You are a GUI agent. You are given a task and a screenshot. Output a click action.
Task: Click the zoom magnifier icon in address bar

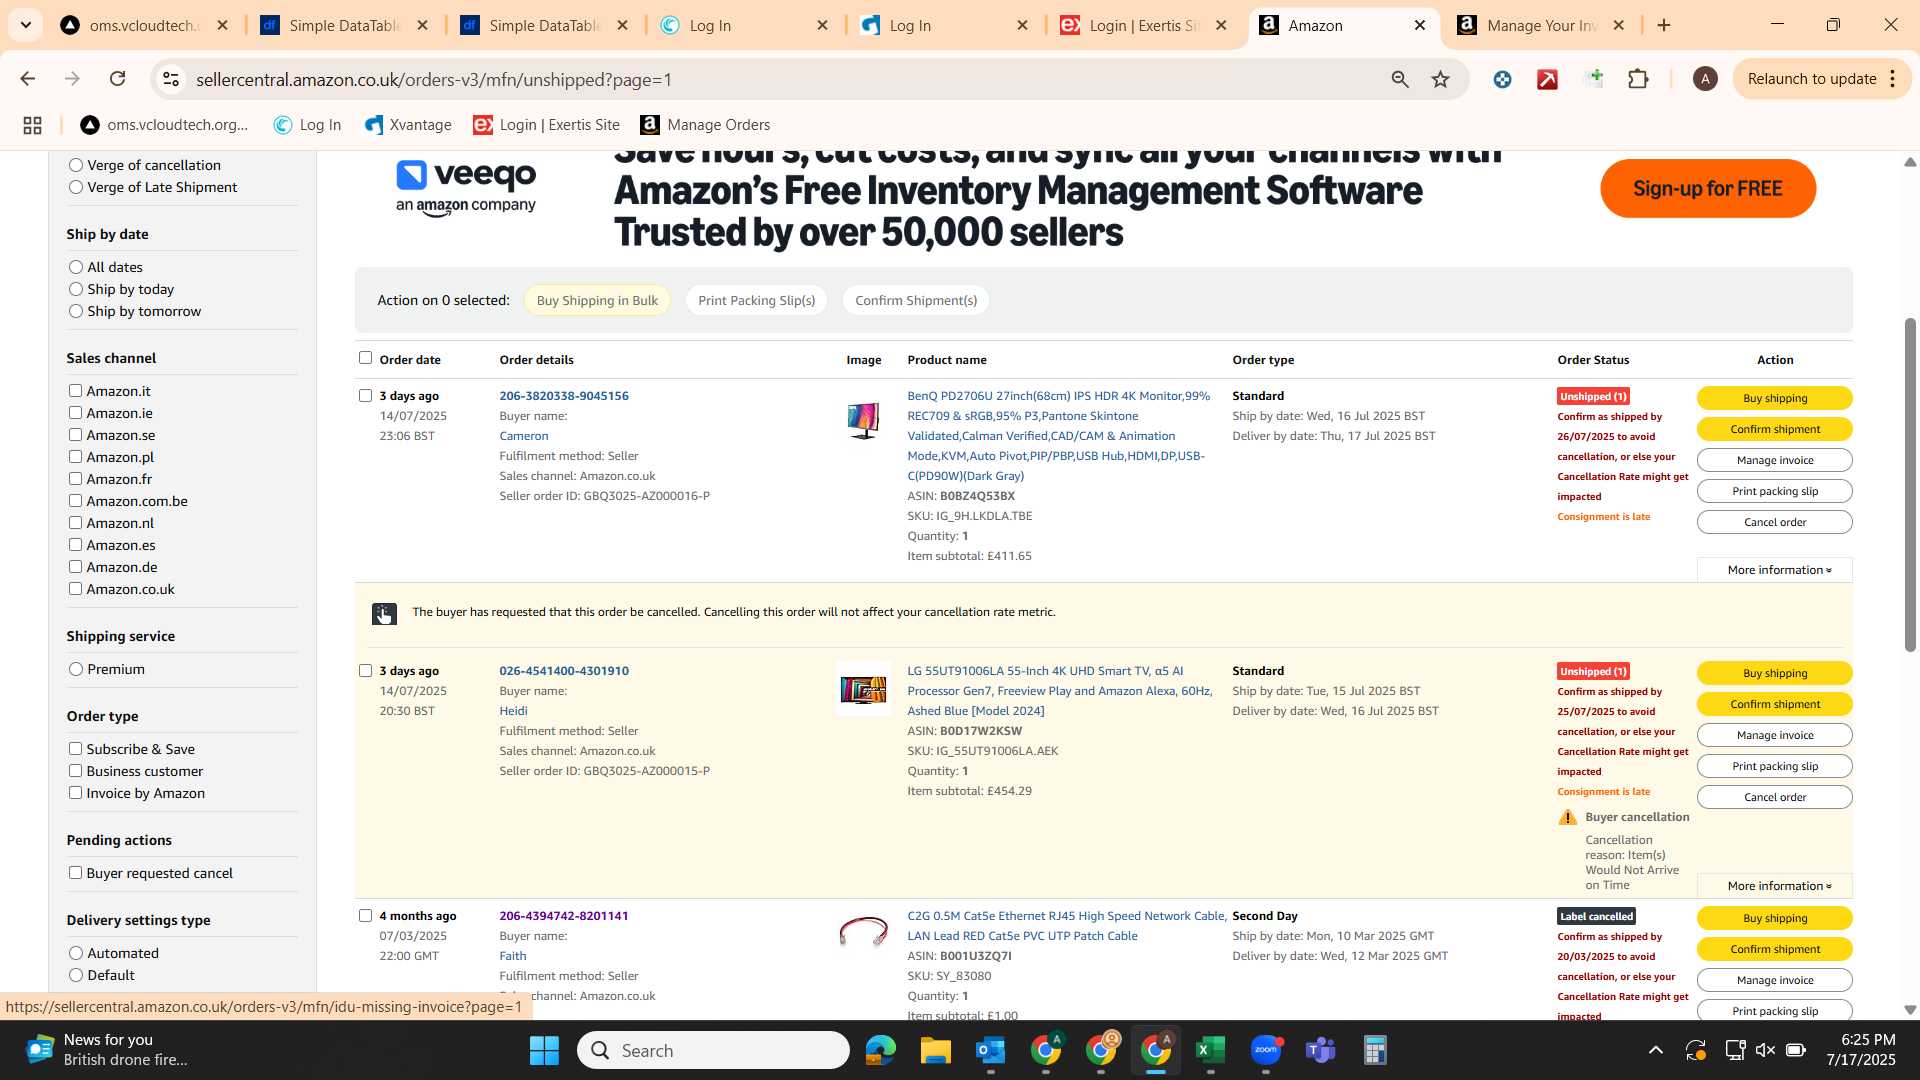coord(1400,79)
